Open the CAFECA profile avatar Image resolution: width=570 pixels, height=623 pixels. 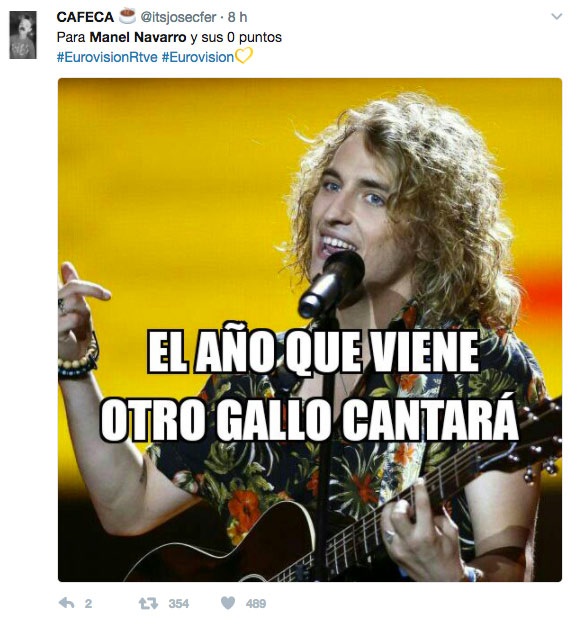coord(23,35)
